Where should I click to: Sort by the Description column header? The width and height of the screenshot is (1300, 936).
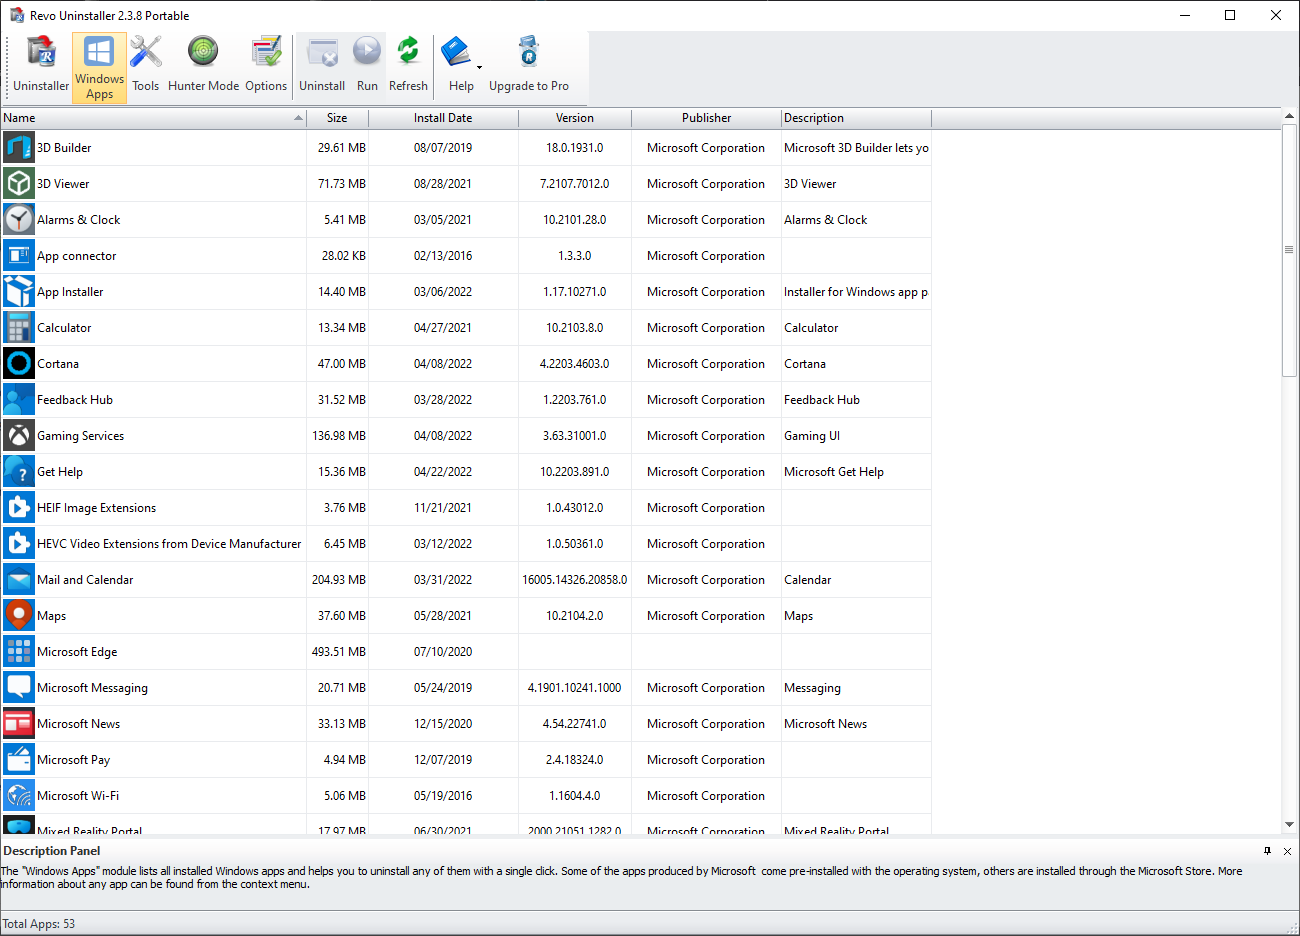tap(856, 118)
